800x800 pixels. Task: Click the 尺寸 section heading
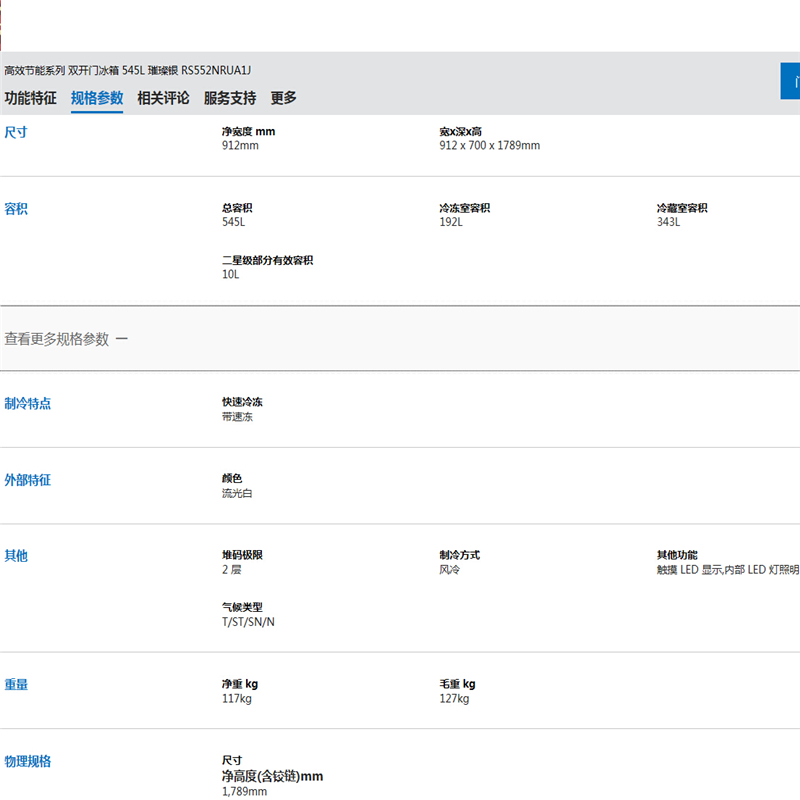[x=16, y=133]
